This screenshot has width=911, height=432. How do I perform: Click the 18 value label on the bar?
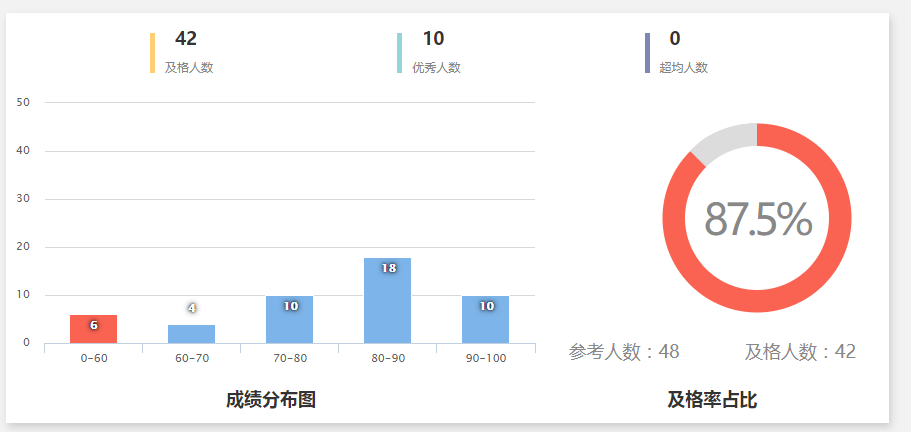coord(389,268)
